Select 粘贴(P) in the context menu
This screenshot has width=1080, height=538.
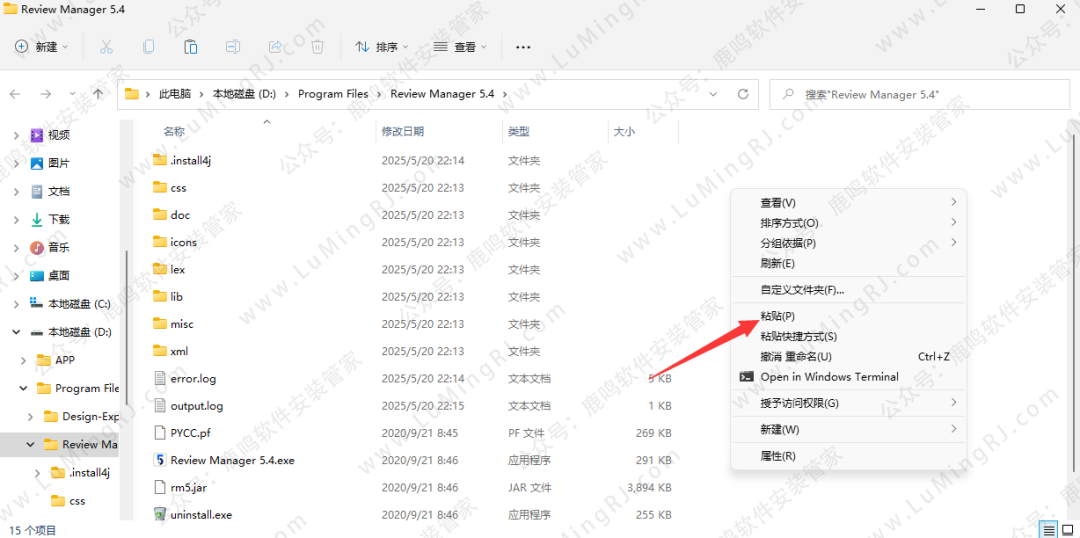[x=777, y=316]
